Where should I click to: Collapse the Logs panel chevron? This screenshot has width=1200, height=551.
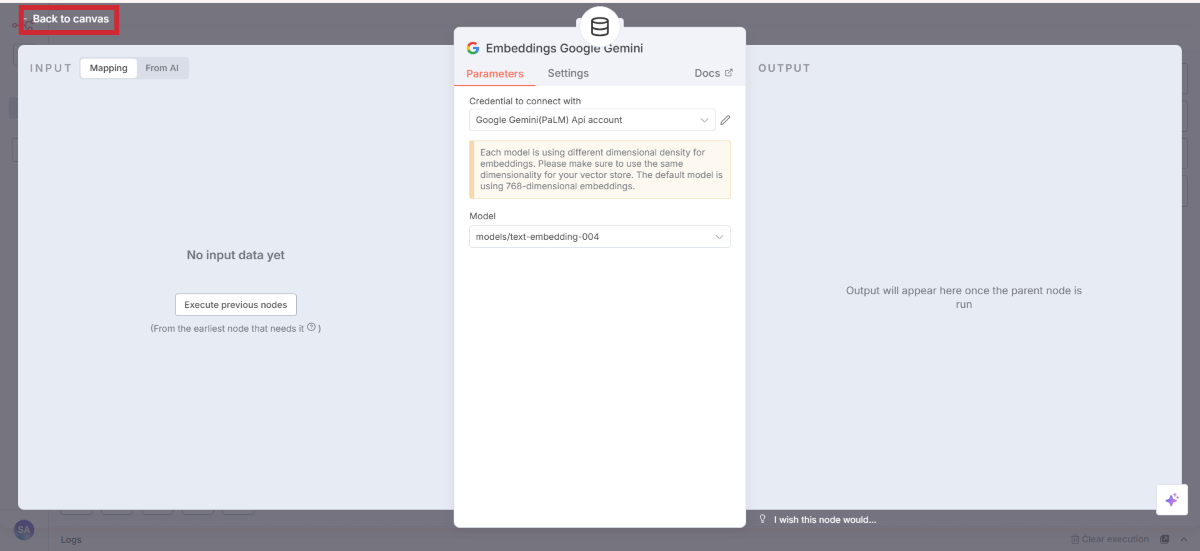(1184, 540)
